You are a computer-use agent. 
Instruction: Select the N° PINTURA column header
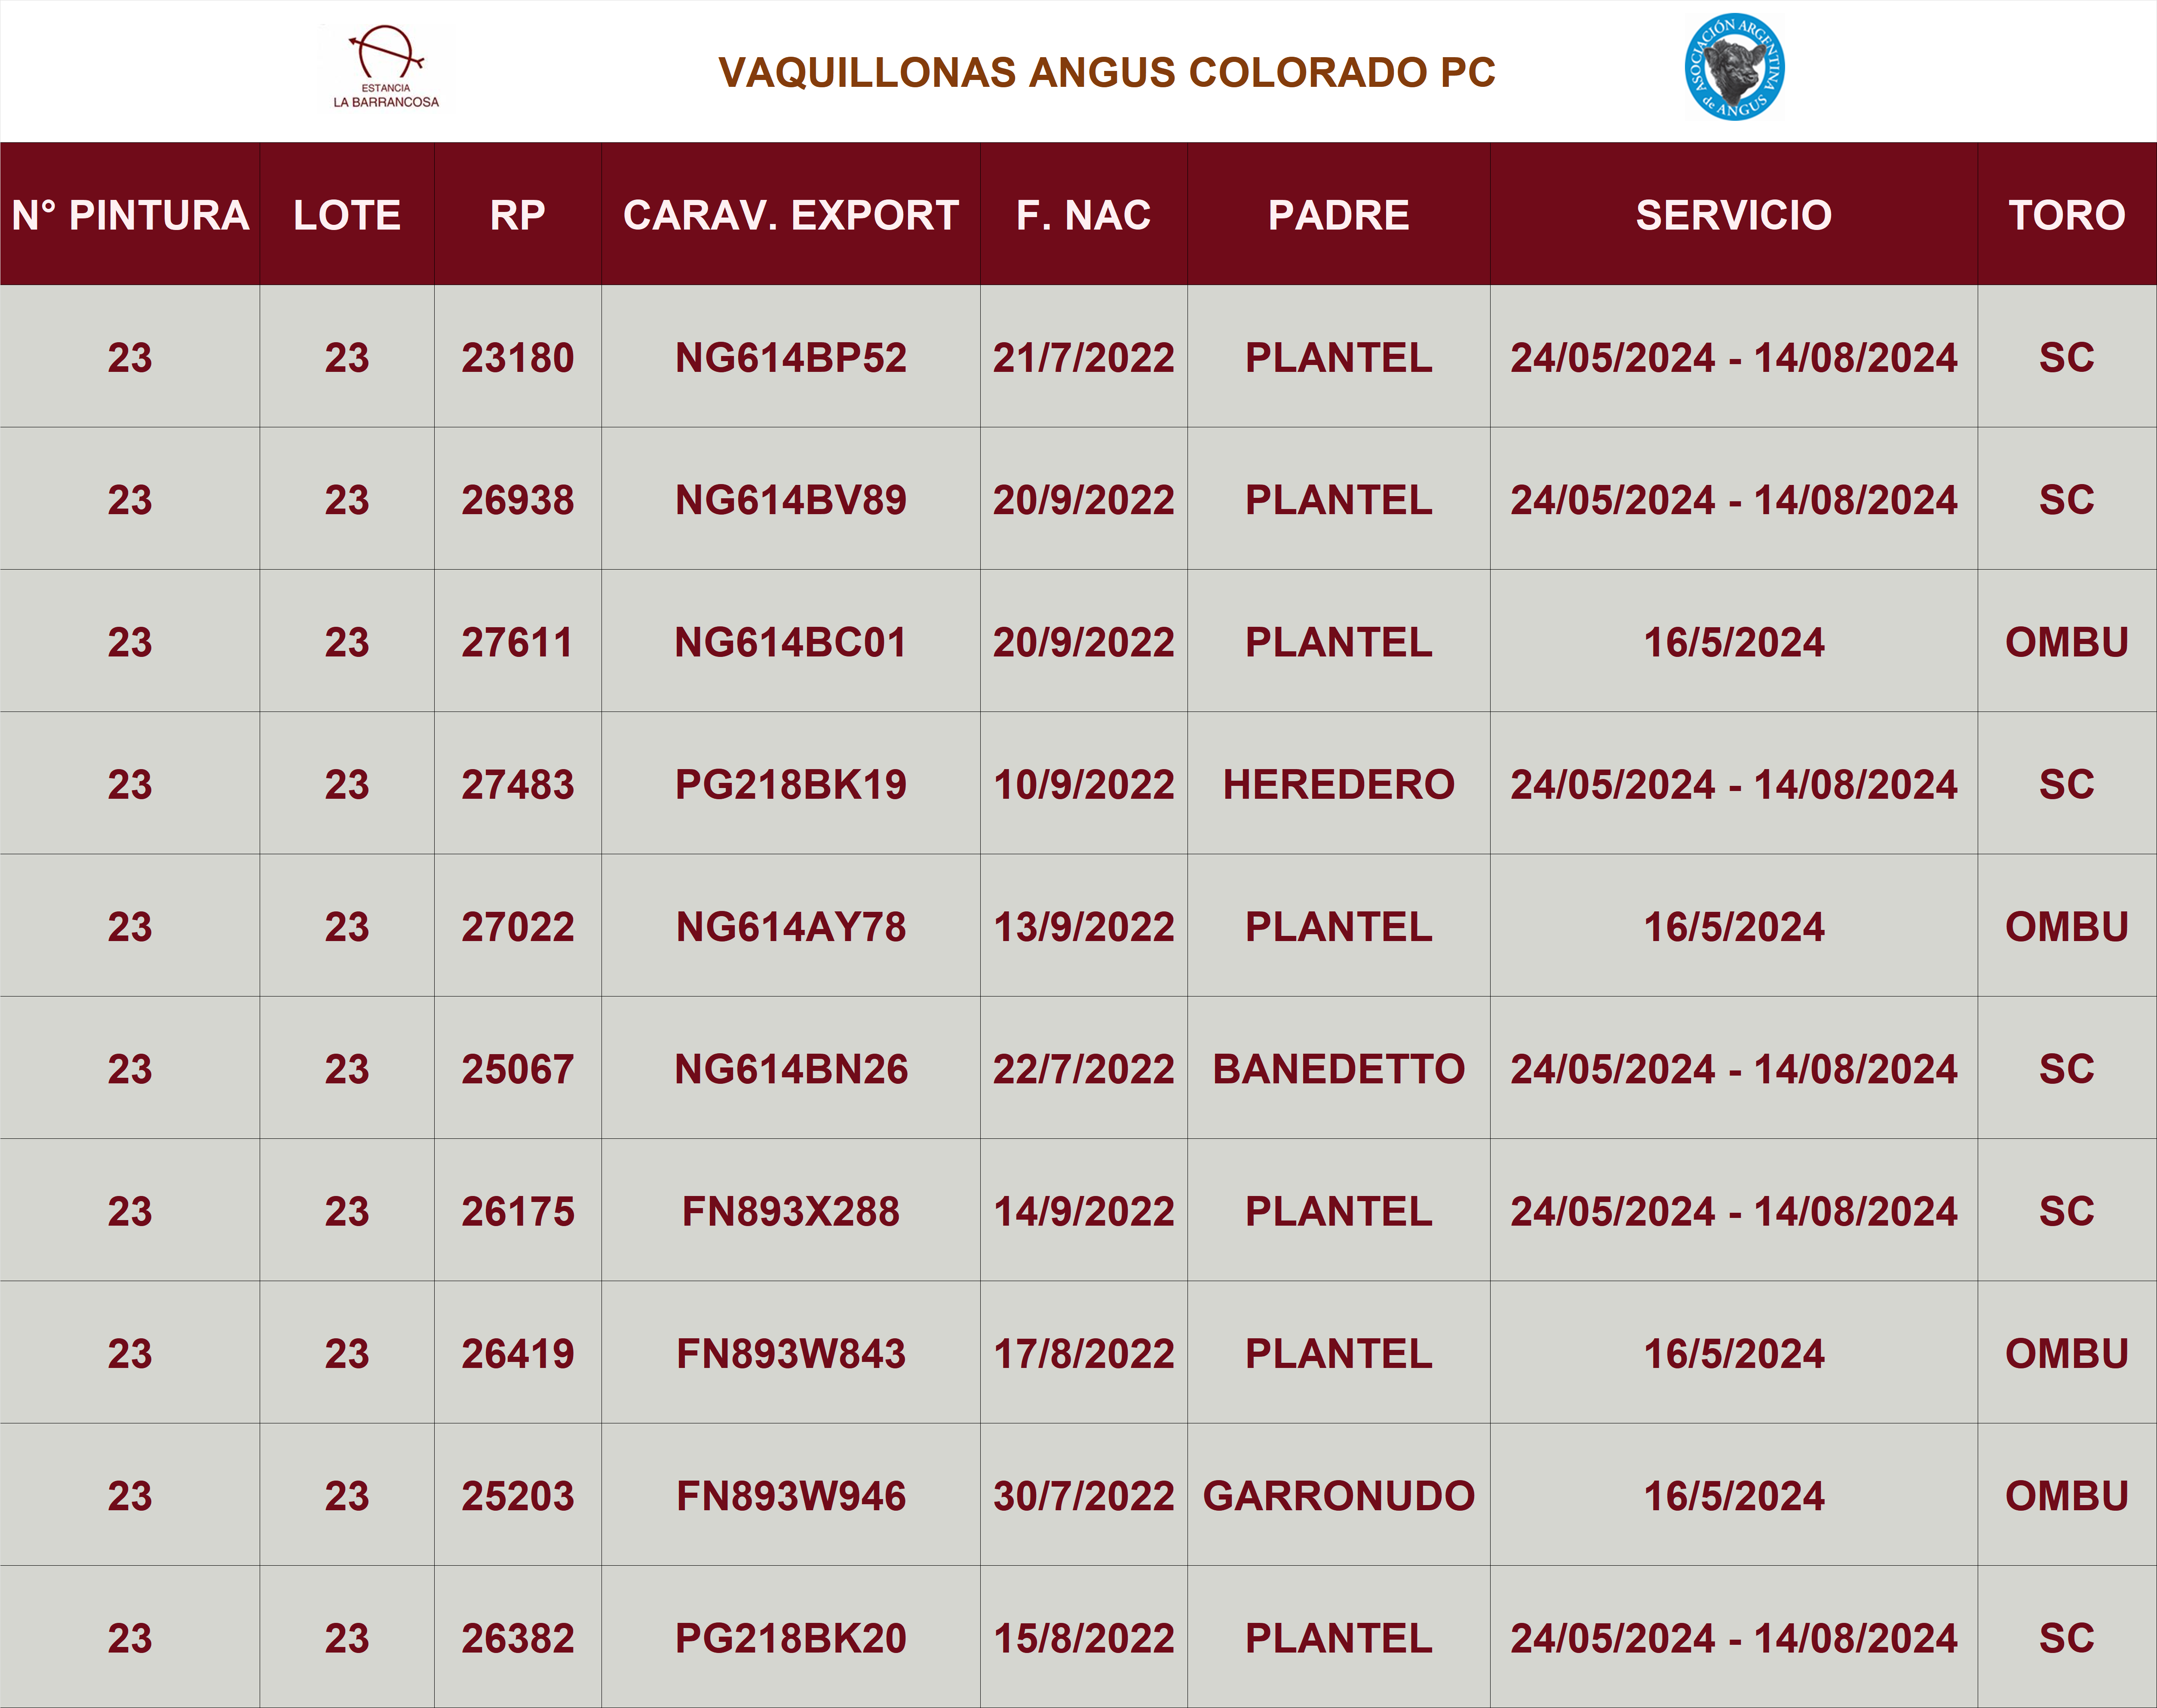click(130, 215)
